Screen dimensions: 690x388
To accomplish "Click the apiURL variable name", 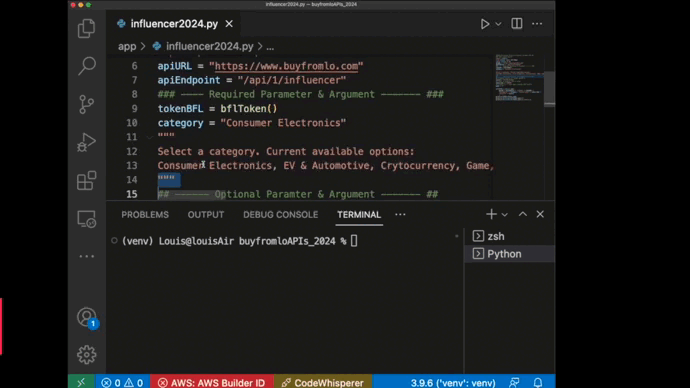I will coord(175,66).
